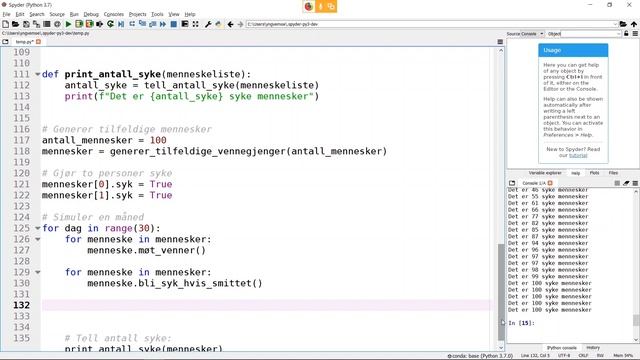The width and height of the screenshot is (640, 360).
Task: Browse for a working directory
Action: coord(623,24)
